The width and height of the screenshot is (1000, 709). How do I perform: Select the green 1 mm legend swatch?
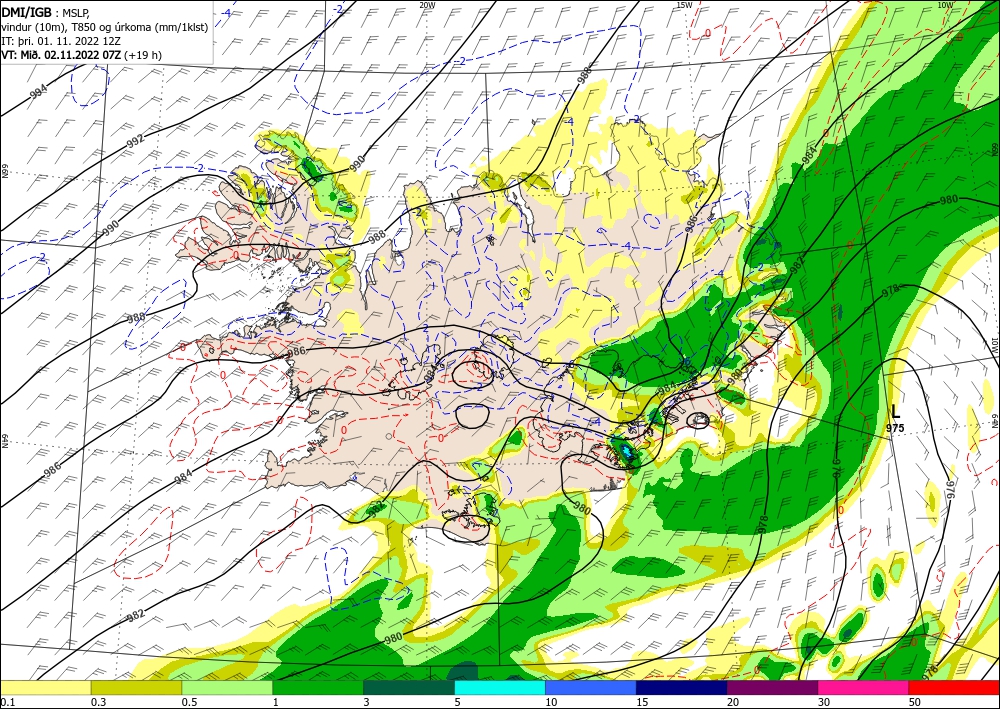click(318, 688)
